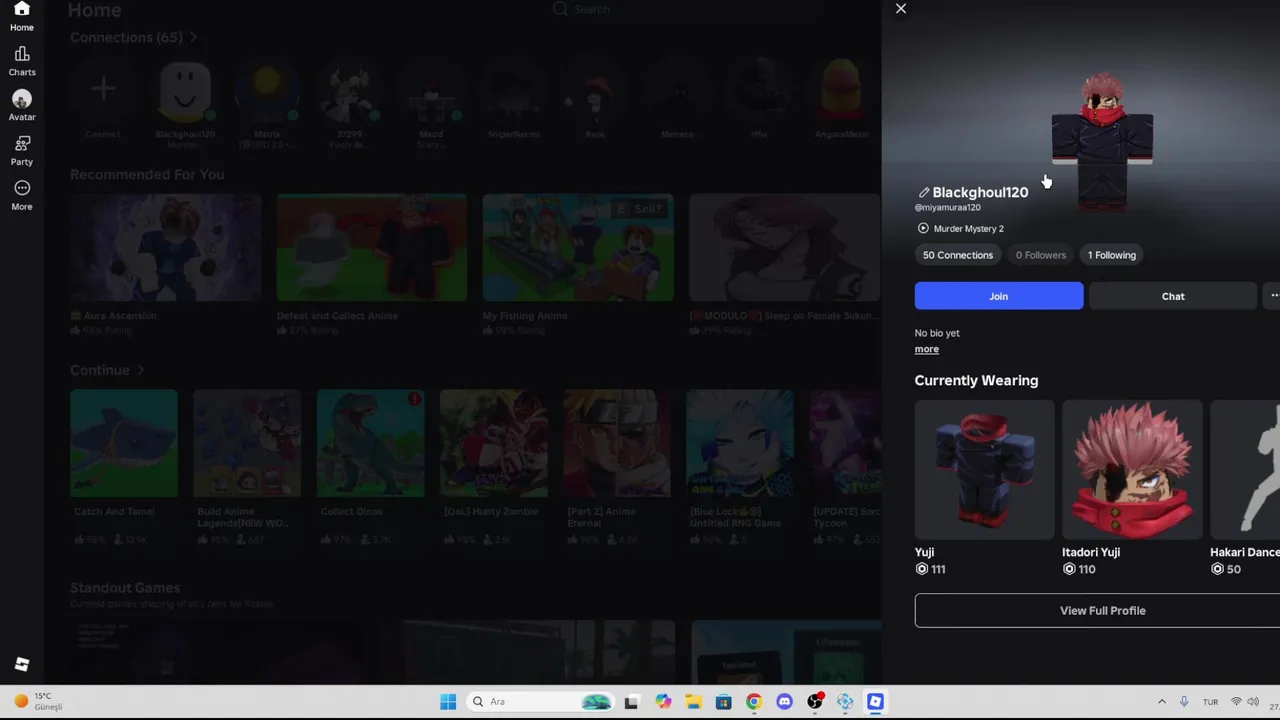Open the Wi-Fi network tray icon
The image size is (1280, 720).
1236,702
